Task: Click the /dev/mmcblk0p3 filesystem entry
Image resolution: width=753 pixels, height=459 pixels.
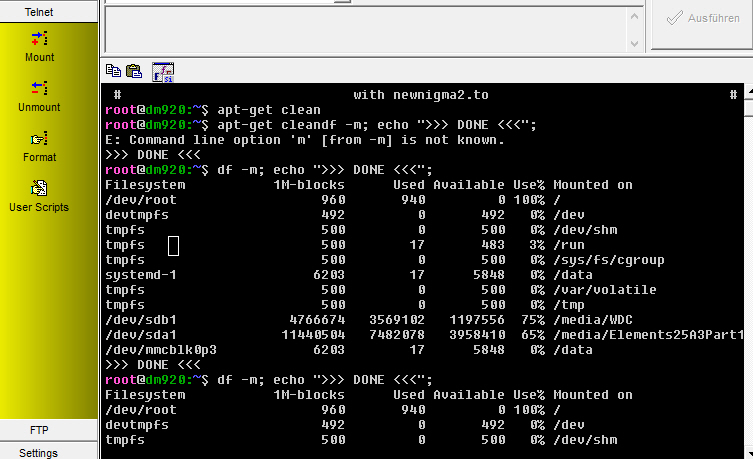Action: pyautogui.click(x=161, y=350)
